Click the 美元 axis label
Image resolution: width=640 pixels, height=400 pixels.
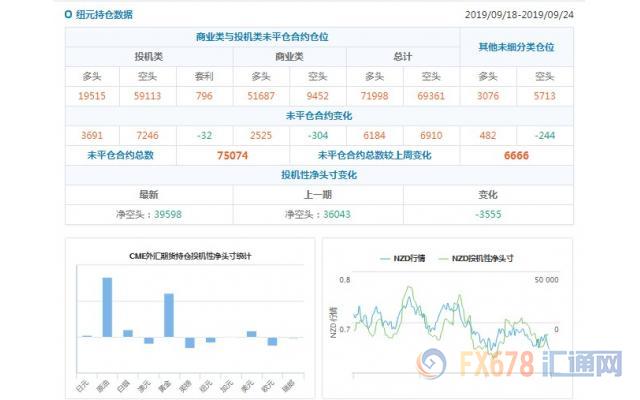click(247, 385)
